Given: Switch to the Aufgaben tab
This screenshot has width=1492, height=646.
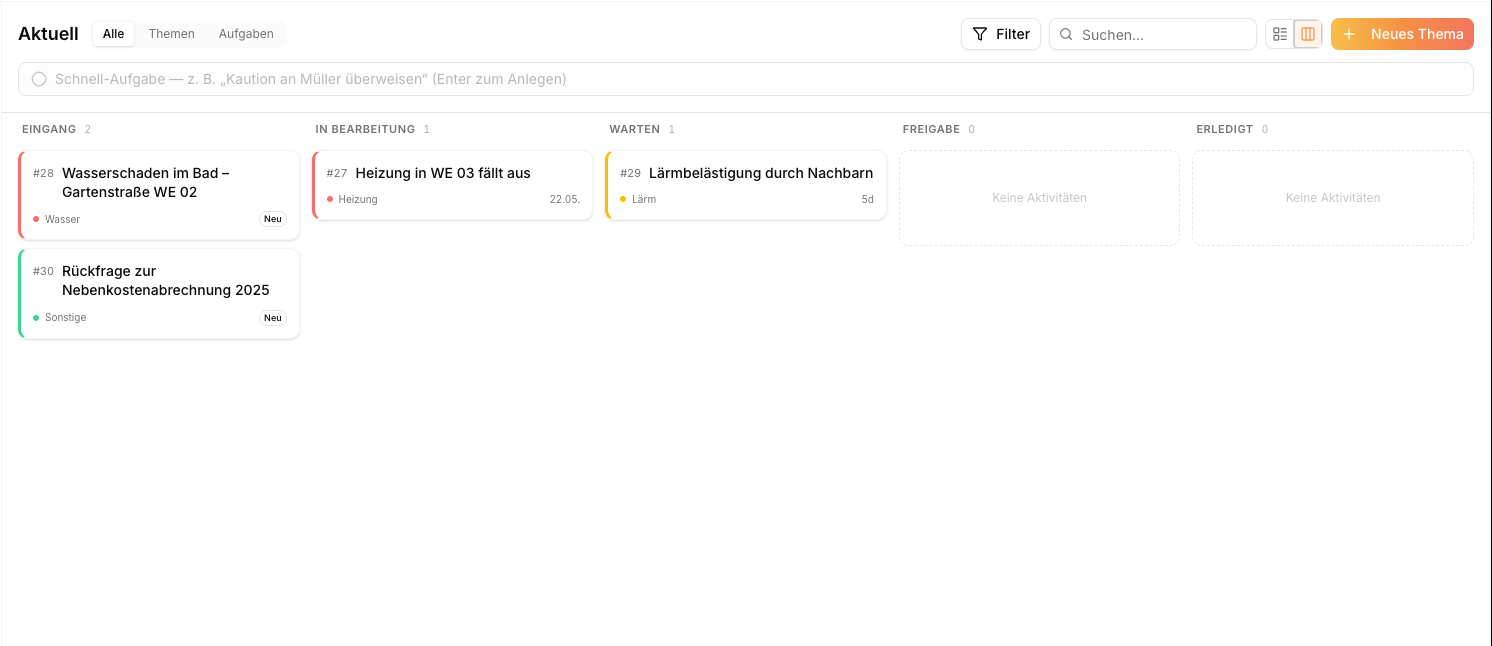Looking at the screenshot, I should [x=246, y=34].
